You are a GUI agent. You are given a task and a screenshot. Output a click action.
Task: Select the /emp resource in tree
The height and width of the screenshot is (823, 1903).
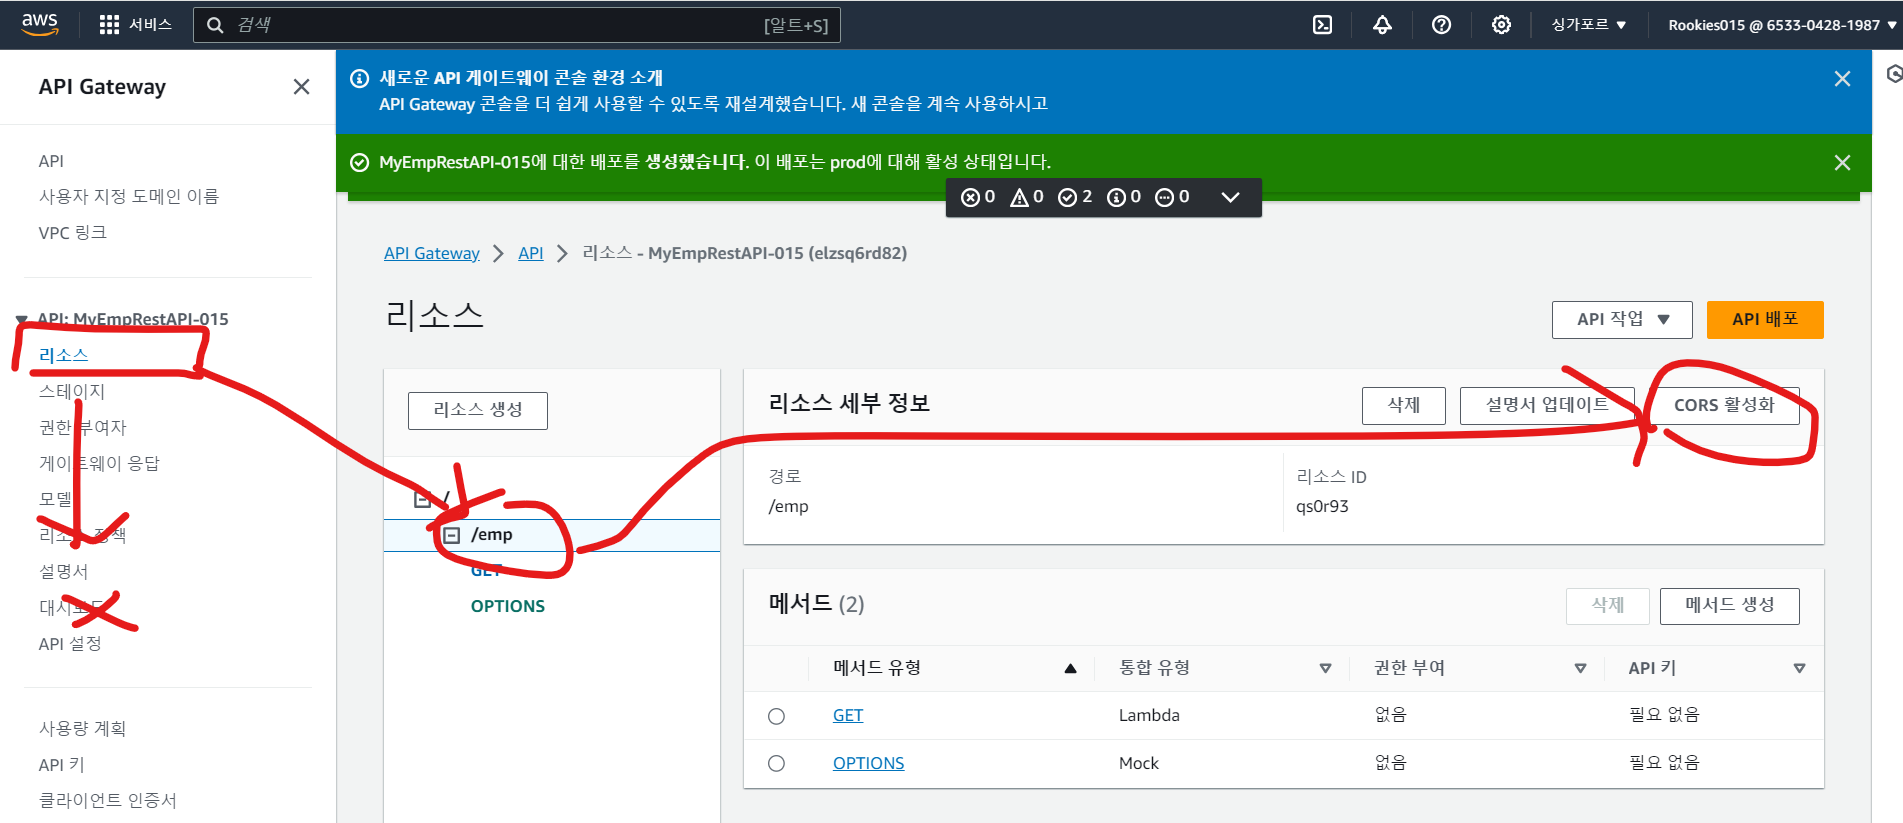(x=492, y=535)
